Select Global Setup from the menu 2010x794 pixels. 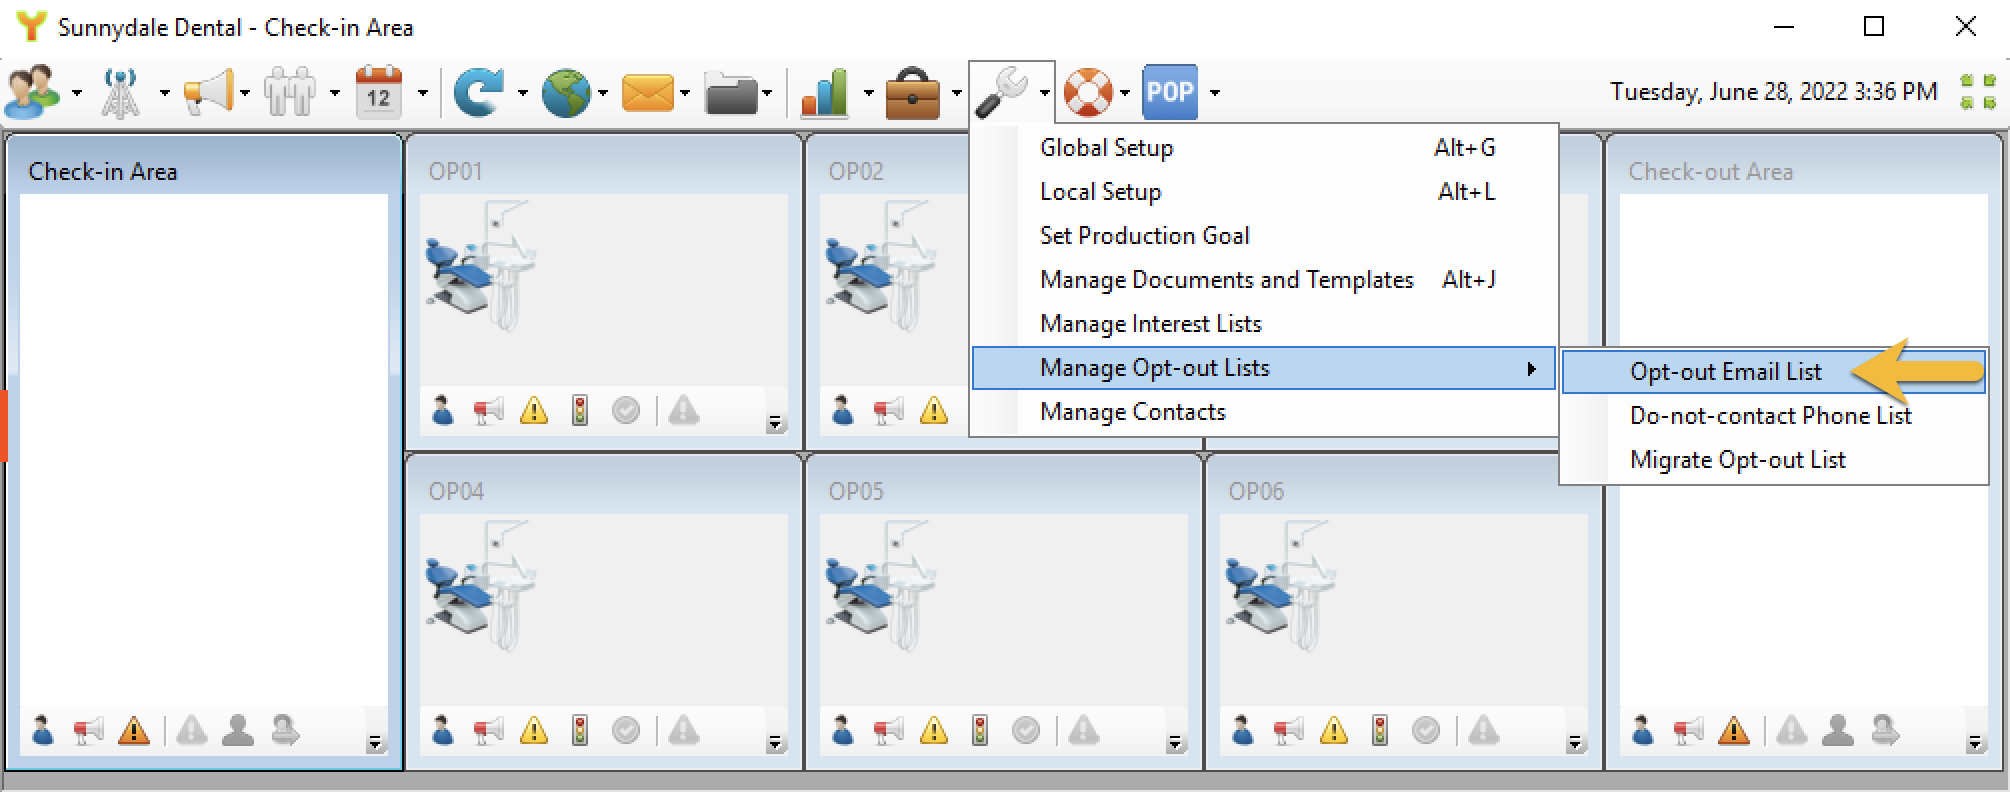tap(1106, 148)
